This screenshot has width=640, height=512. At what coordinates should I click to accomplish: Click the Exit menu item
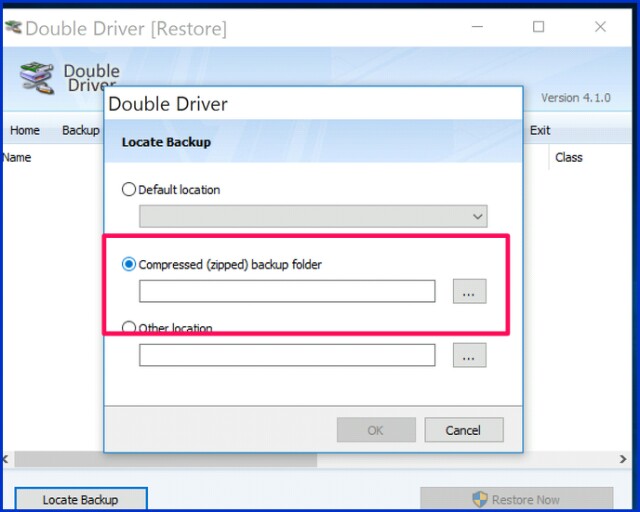(x=540, y=130)
